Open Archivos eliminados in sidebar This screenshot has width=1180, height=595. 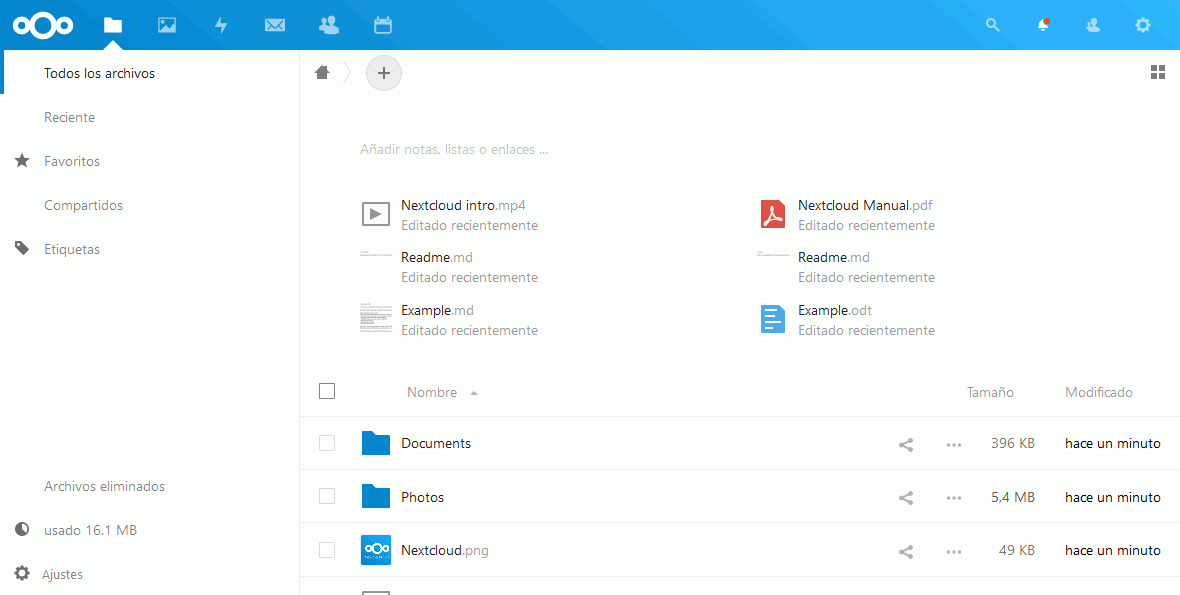104,486
